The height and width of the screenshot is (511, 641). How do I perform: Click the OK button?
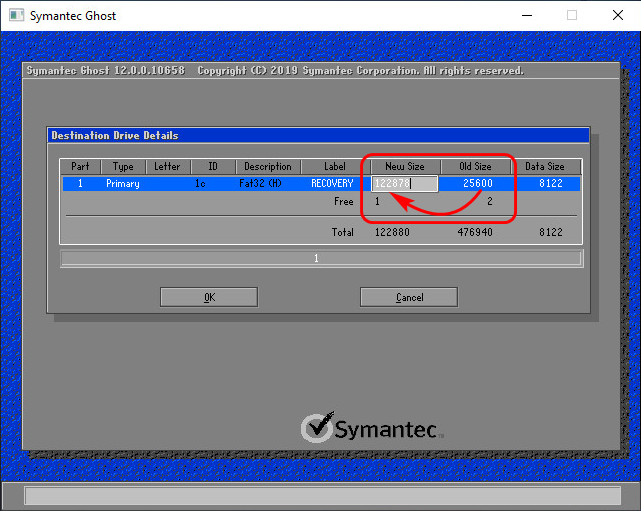click(209, 297)
